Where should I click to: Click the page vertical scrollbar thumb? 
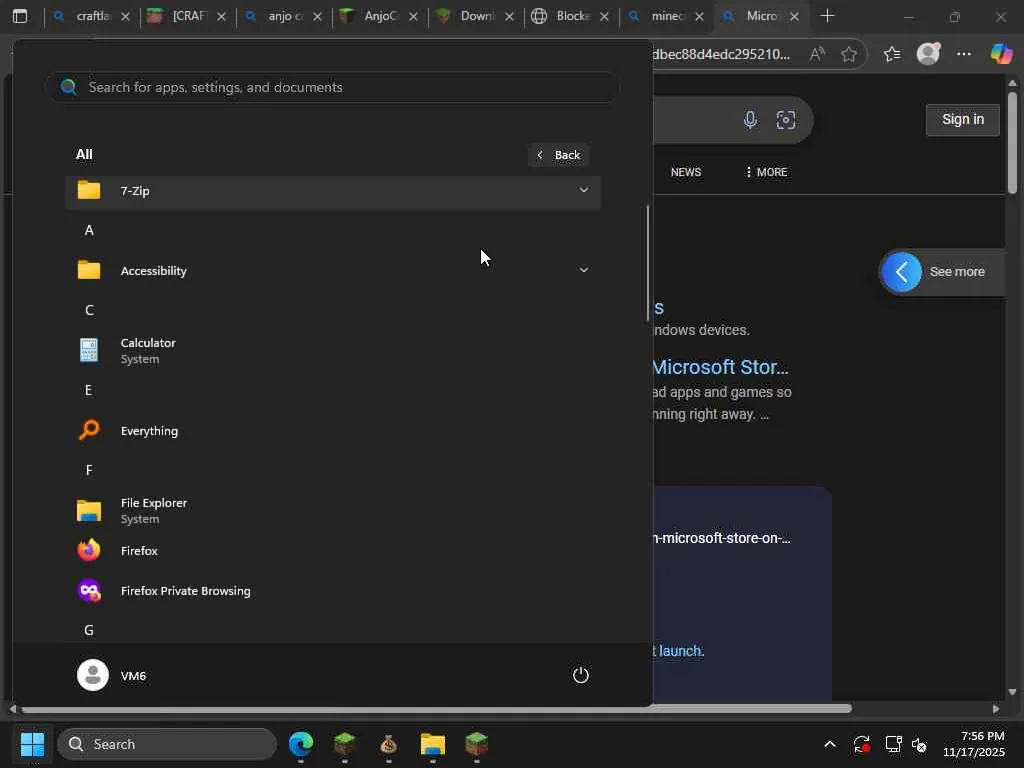coord(1012,142)
